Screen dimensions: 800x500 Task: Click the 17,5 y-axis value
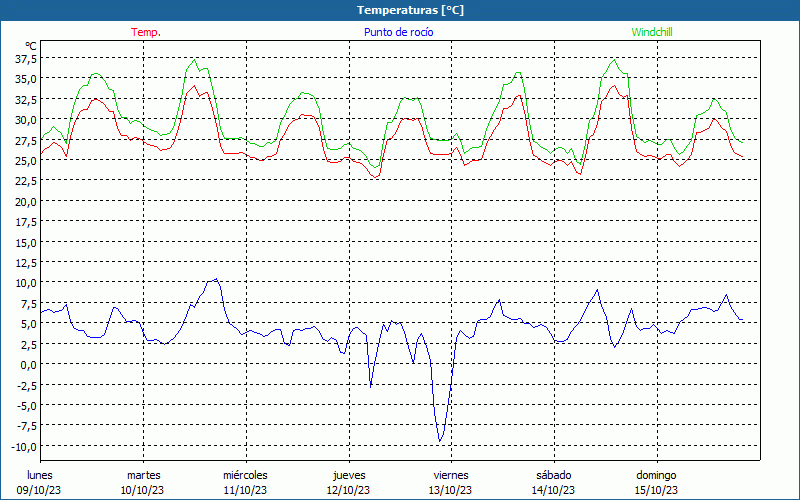click(x=25, y=222)
